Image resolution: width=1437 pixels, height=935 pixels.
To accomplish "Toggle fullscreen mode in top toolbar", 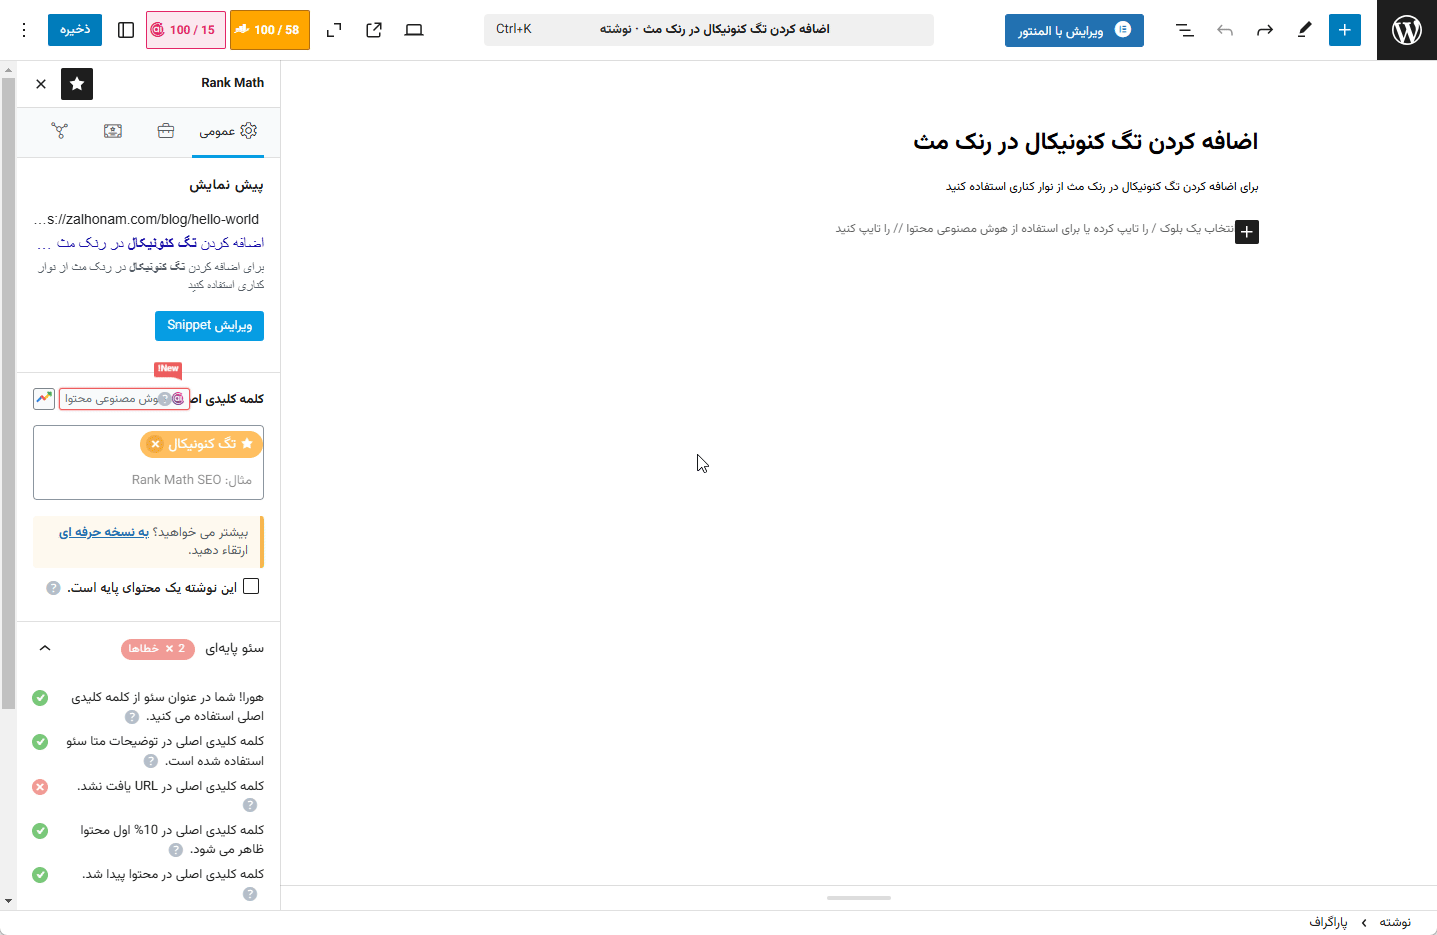I will [334, 30].
